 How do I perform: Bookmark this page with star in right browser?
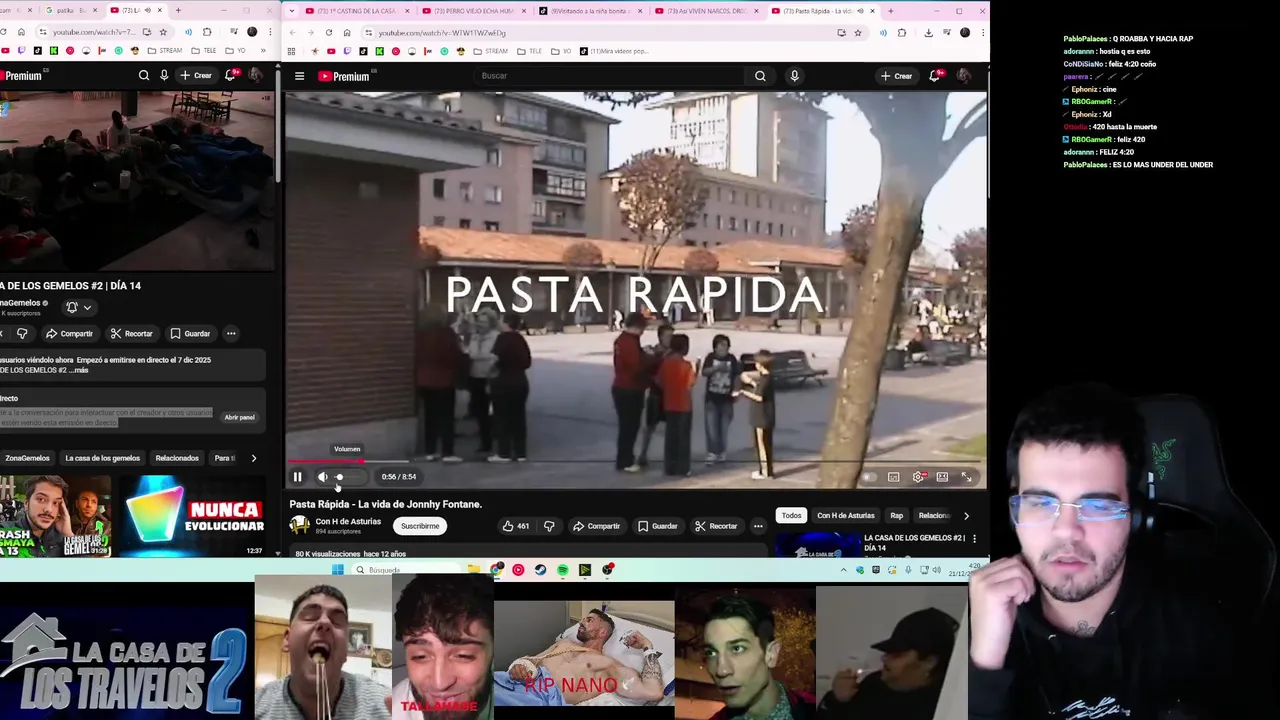click(857, 33)
